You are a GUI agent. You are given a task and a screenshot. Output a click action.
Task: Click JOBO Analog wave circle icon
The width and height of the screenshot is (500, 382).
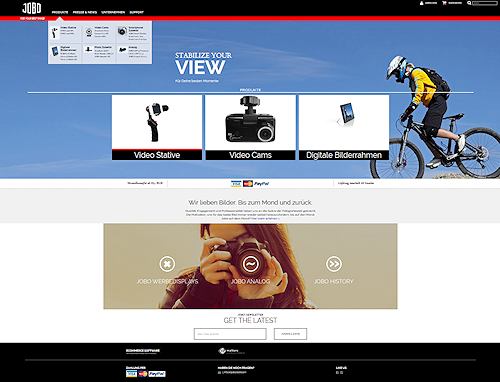[250, 264]
